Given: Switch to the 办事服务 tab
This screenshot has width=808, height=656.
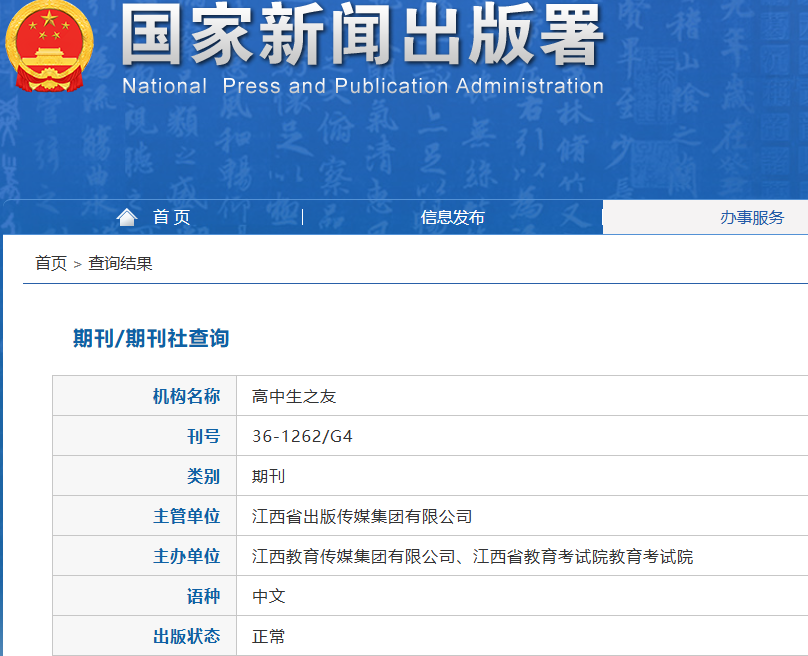Looking at the screenshot, I should [x=752, y=217].
